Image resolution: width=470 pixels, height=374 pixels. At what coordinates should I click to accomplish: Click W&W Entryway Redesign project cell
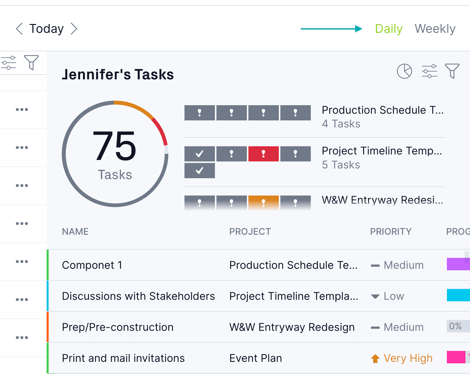[292, 327]
